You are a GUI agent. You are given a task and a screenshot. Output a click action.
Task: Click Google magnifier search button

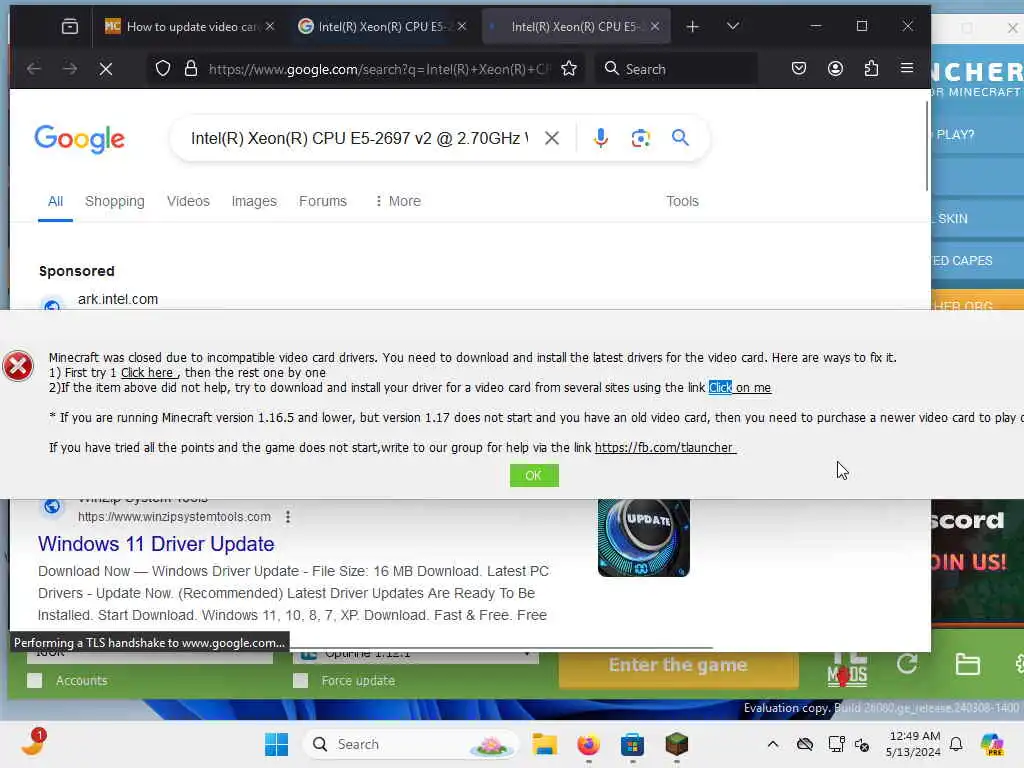680,138
